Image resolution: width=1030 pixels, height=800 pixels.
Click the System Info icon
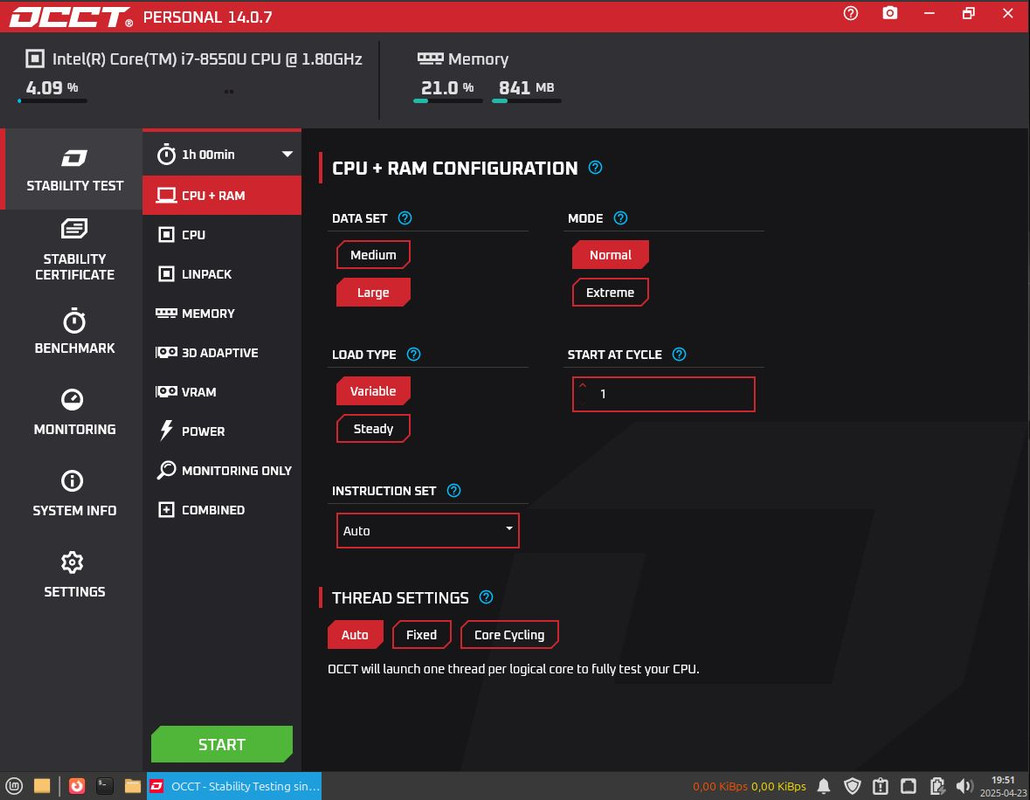72,481
